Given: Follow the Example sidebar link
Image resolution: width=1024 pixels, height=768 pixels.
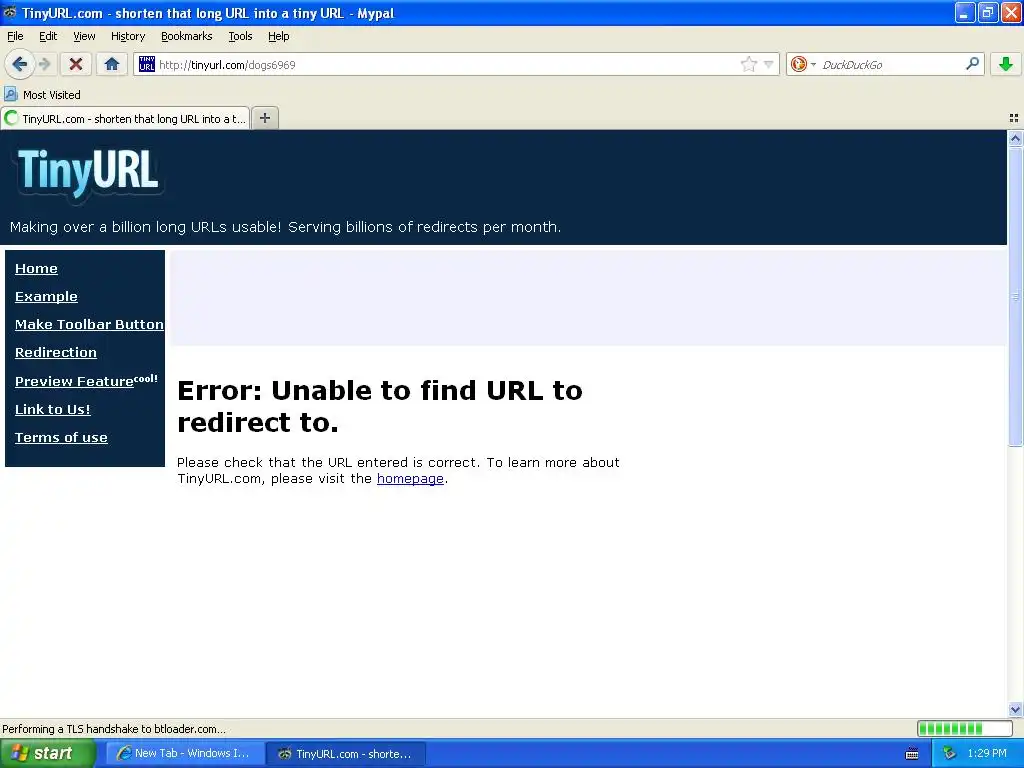Looking at the screenshot, I should tap(46, 296).
